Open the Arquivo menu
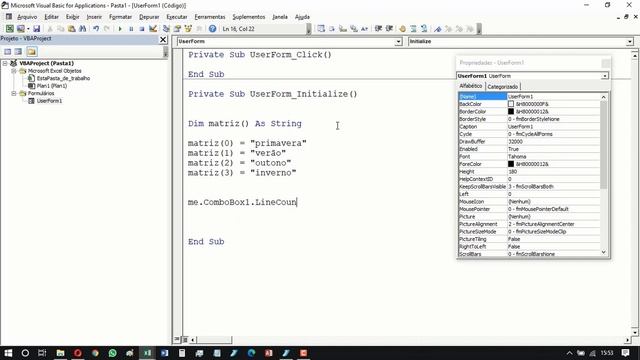This screenshot has width=640, height=360. [x=27, y=17]
